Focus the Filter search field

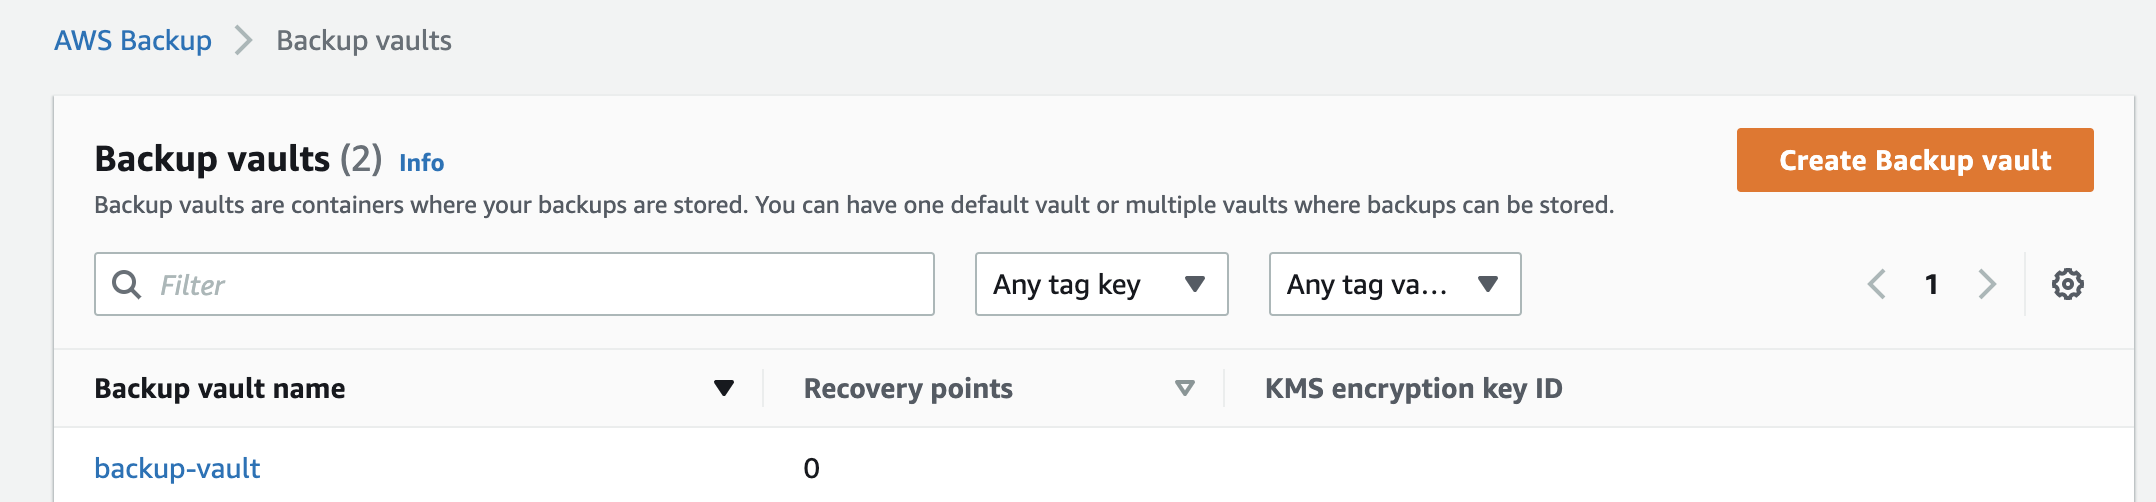click(514, 284)
